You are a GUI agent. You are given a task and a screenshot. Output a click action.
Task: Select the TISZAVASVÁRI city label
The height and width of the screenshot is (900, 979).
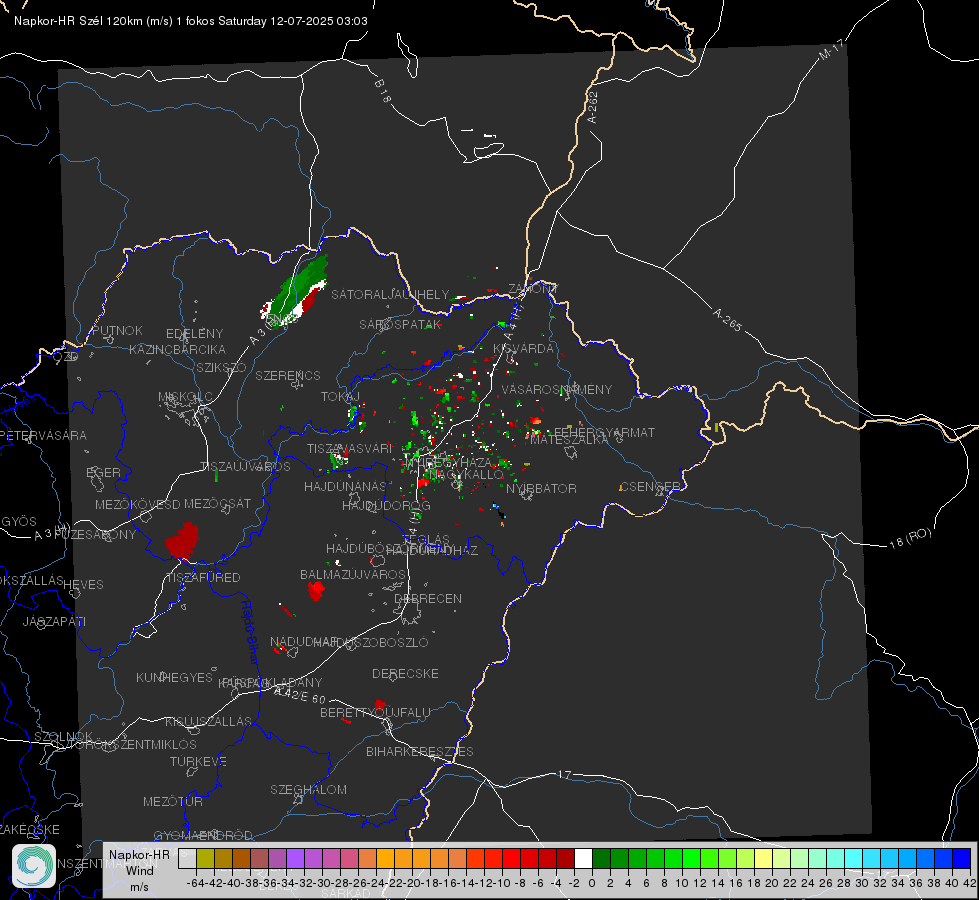point(350,448)
